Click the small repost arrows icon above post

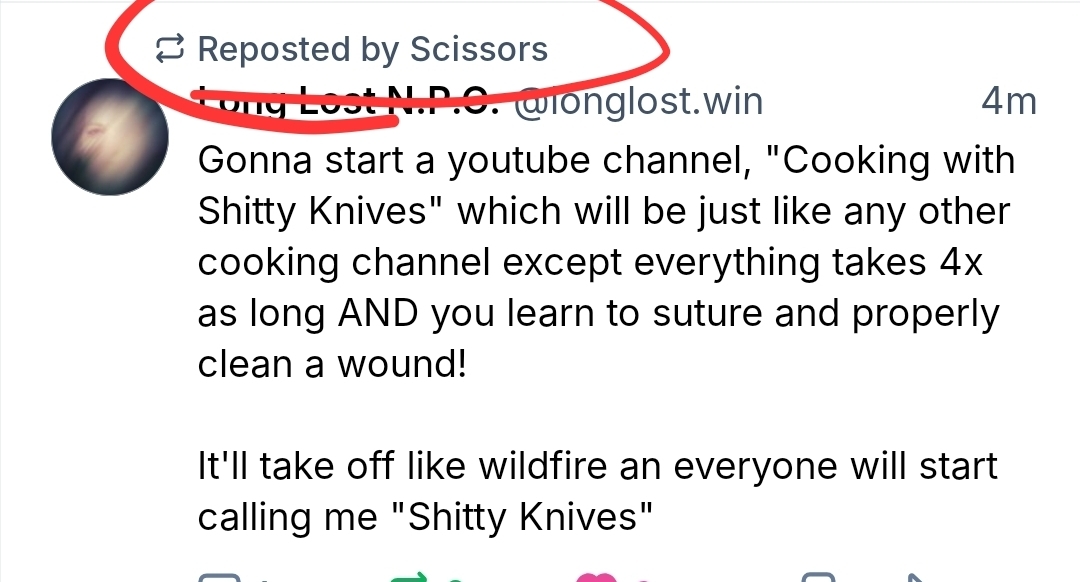(171, 49)
